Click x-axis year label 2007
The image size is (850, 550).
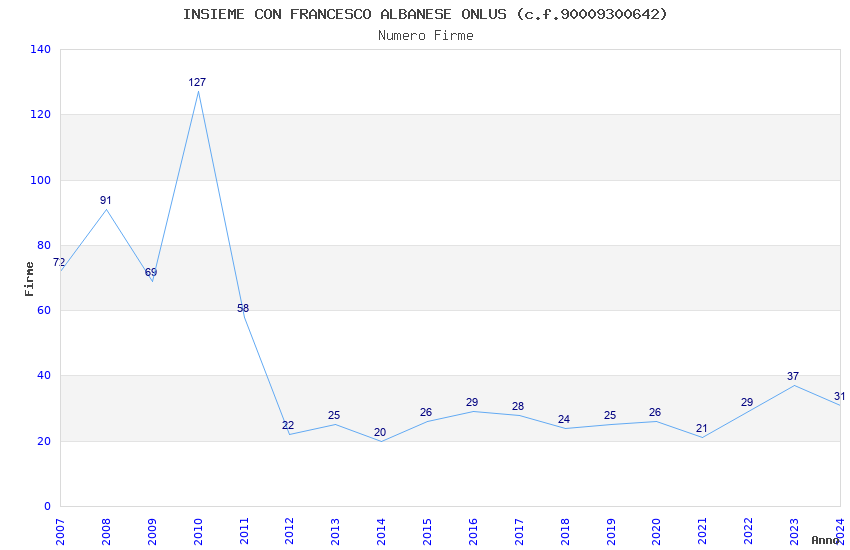pos(60,532)
